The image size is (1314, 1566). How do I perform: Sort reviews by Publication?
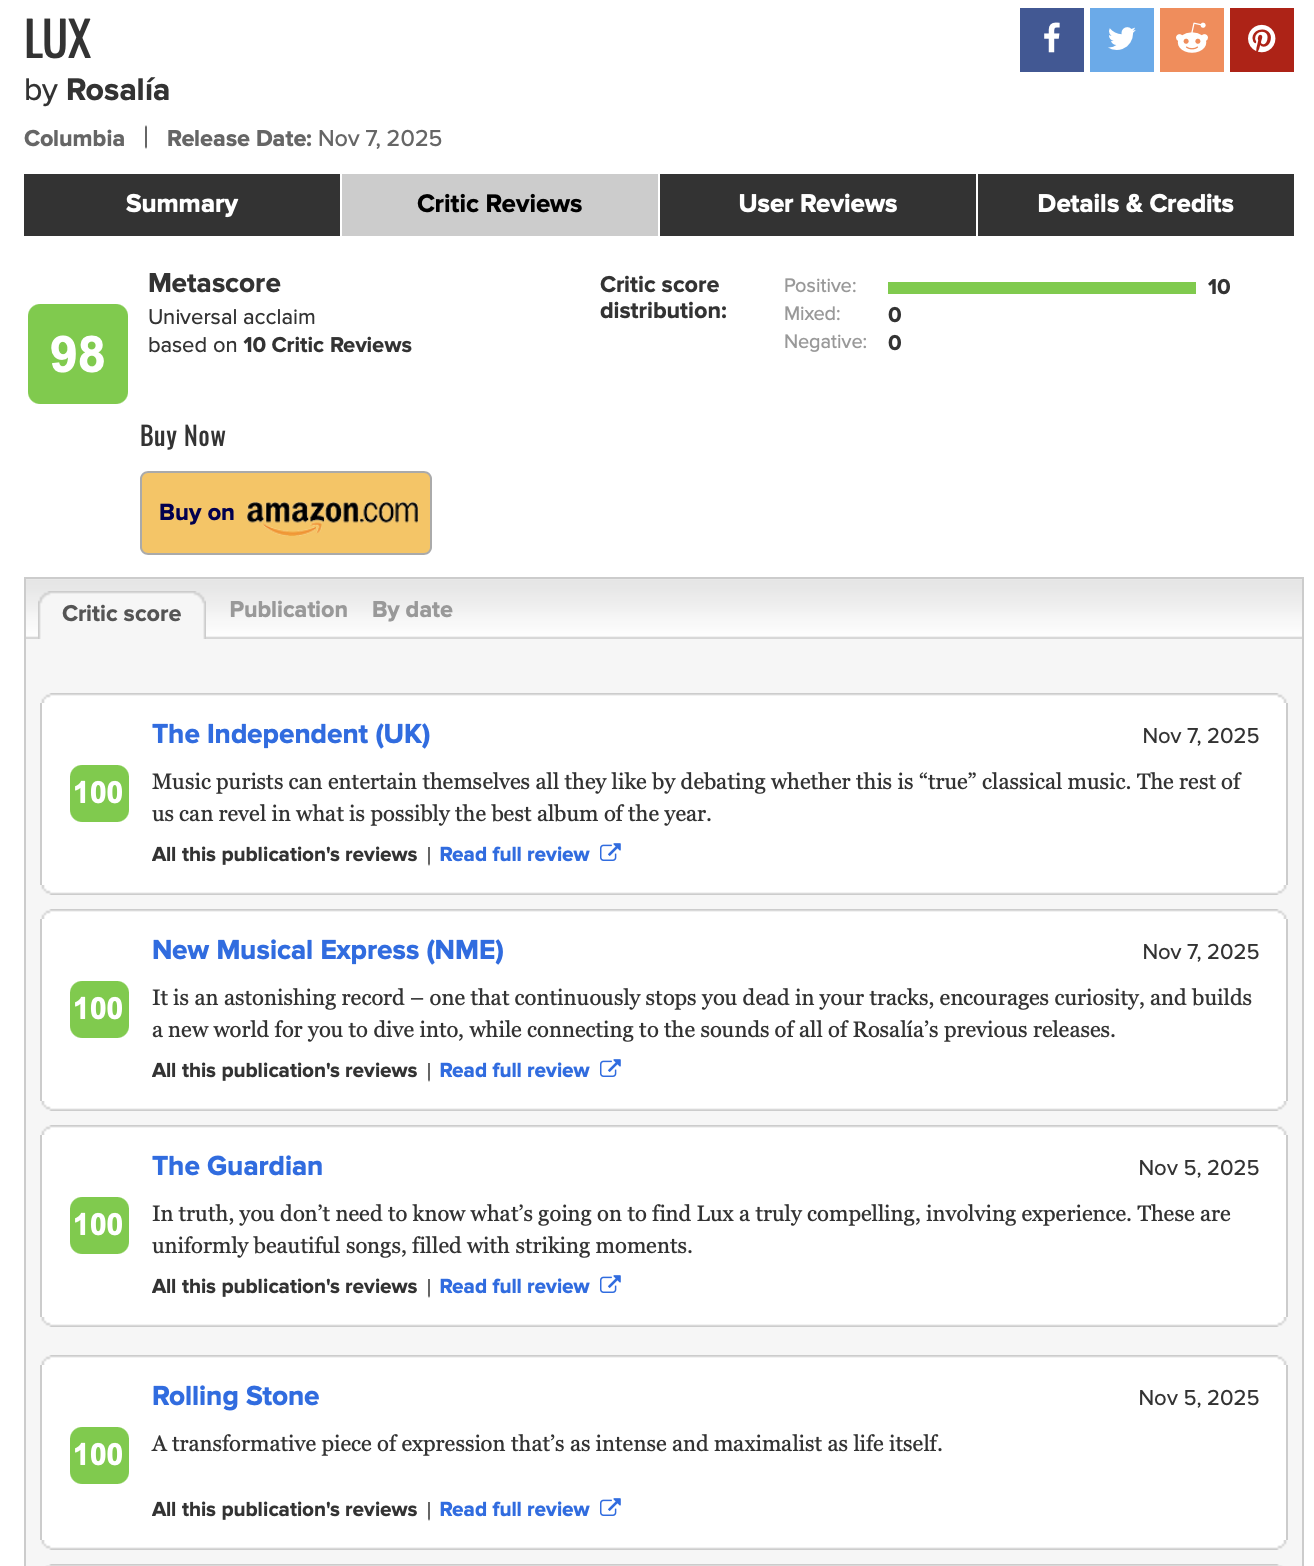click(288, 610)
